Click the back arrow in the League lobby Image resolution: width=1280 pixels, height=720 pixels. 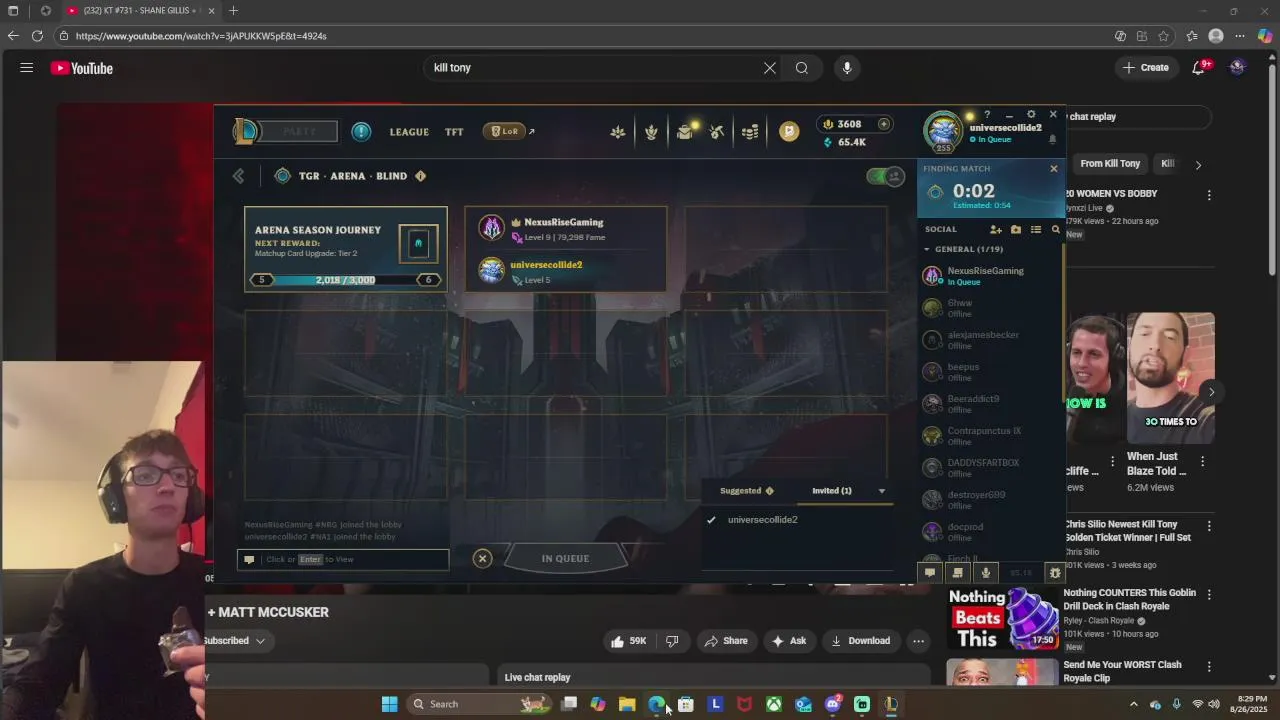point(238,176)
